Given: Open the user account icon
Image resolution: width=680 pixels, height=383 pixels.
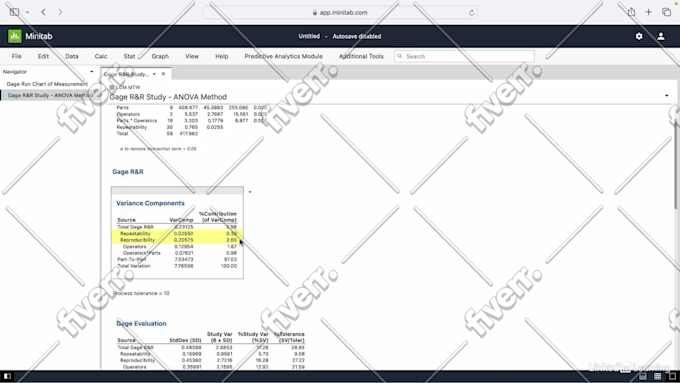Looking at the screenshot, I should (x=660, y=36).
